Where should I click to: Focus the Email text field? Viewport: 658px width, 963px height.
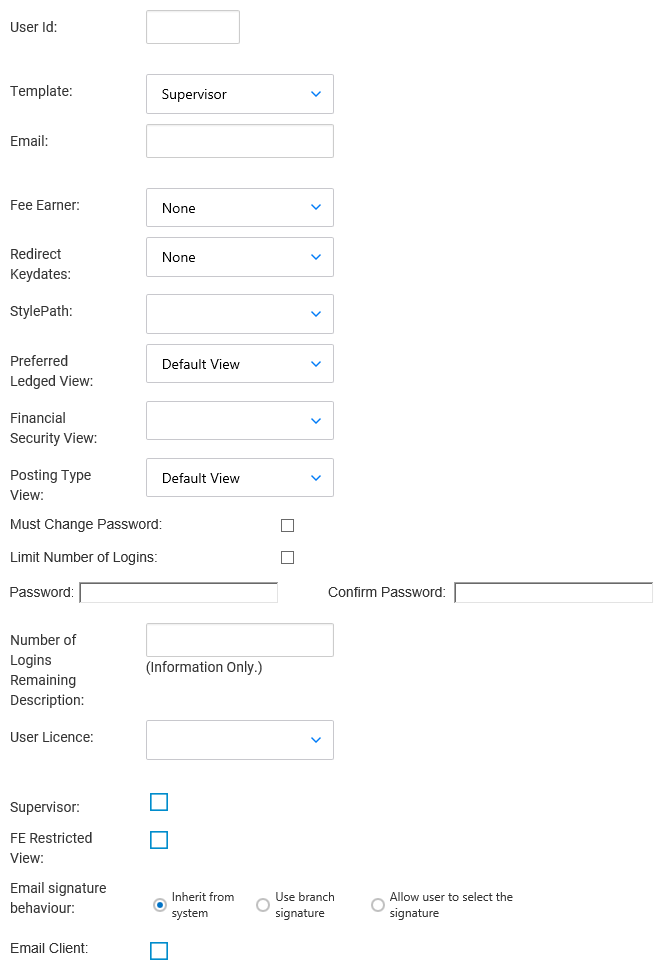240,141
